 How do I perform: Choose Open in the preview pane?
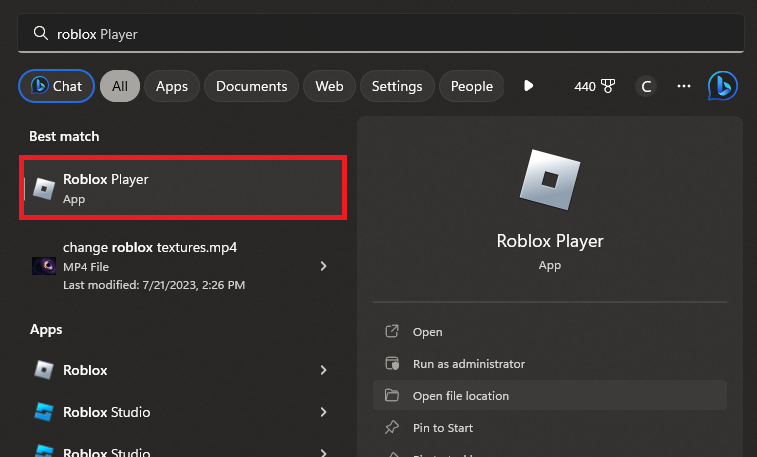click(x=550, y=332)
